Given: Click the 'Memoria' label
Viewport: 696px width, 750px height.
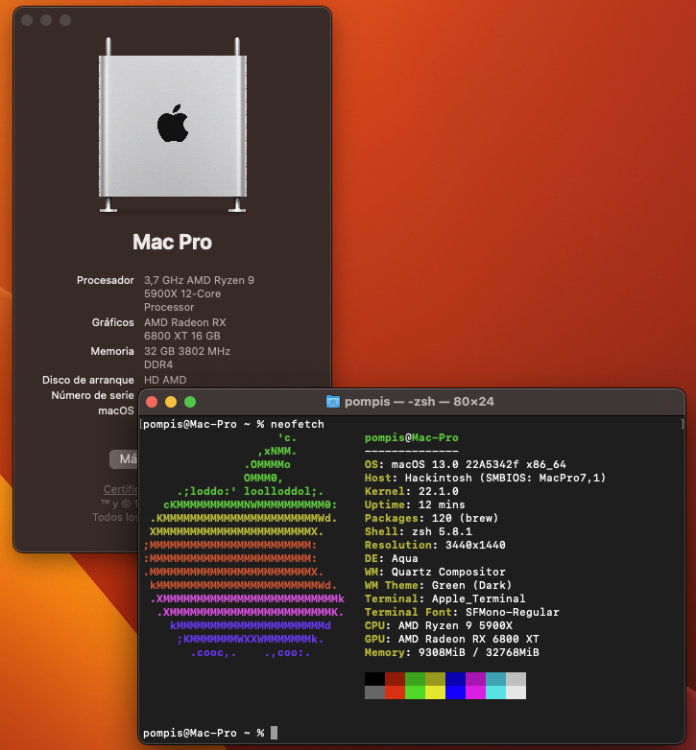Looking at the screenshot, I should click(x=112, y=351).
